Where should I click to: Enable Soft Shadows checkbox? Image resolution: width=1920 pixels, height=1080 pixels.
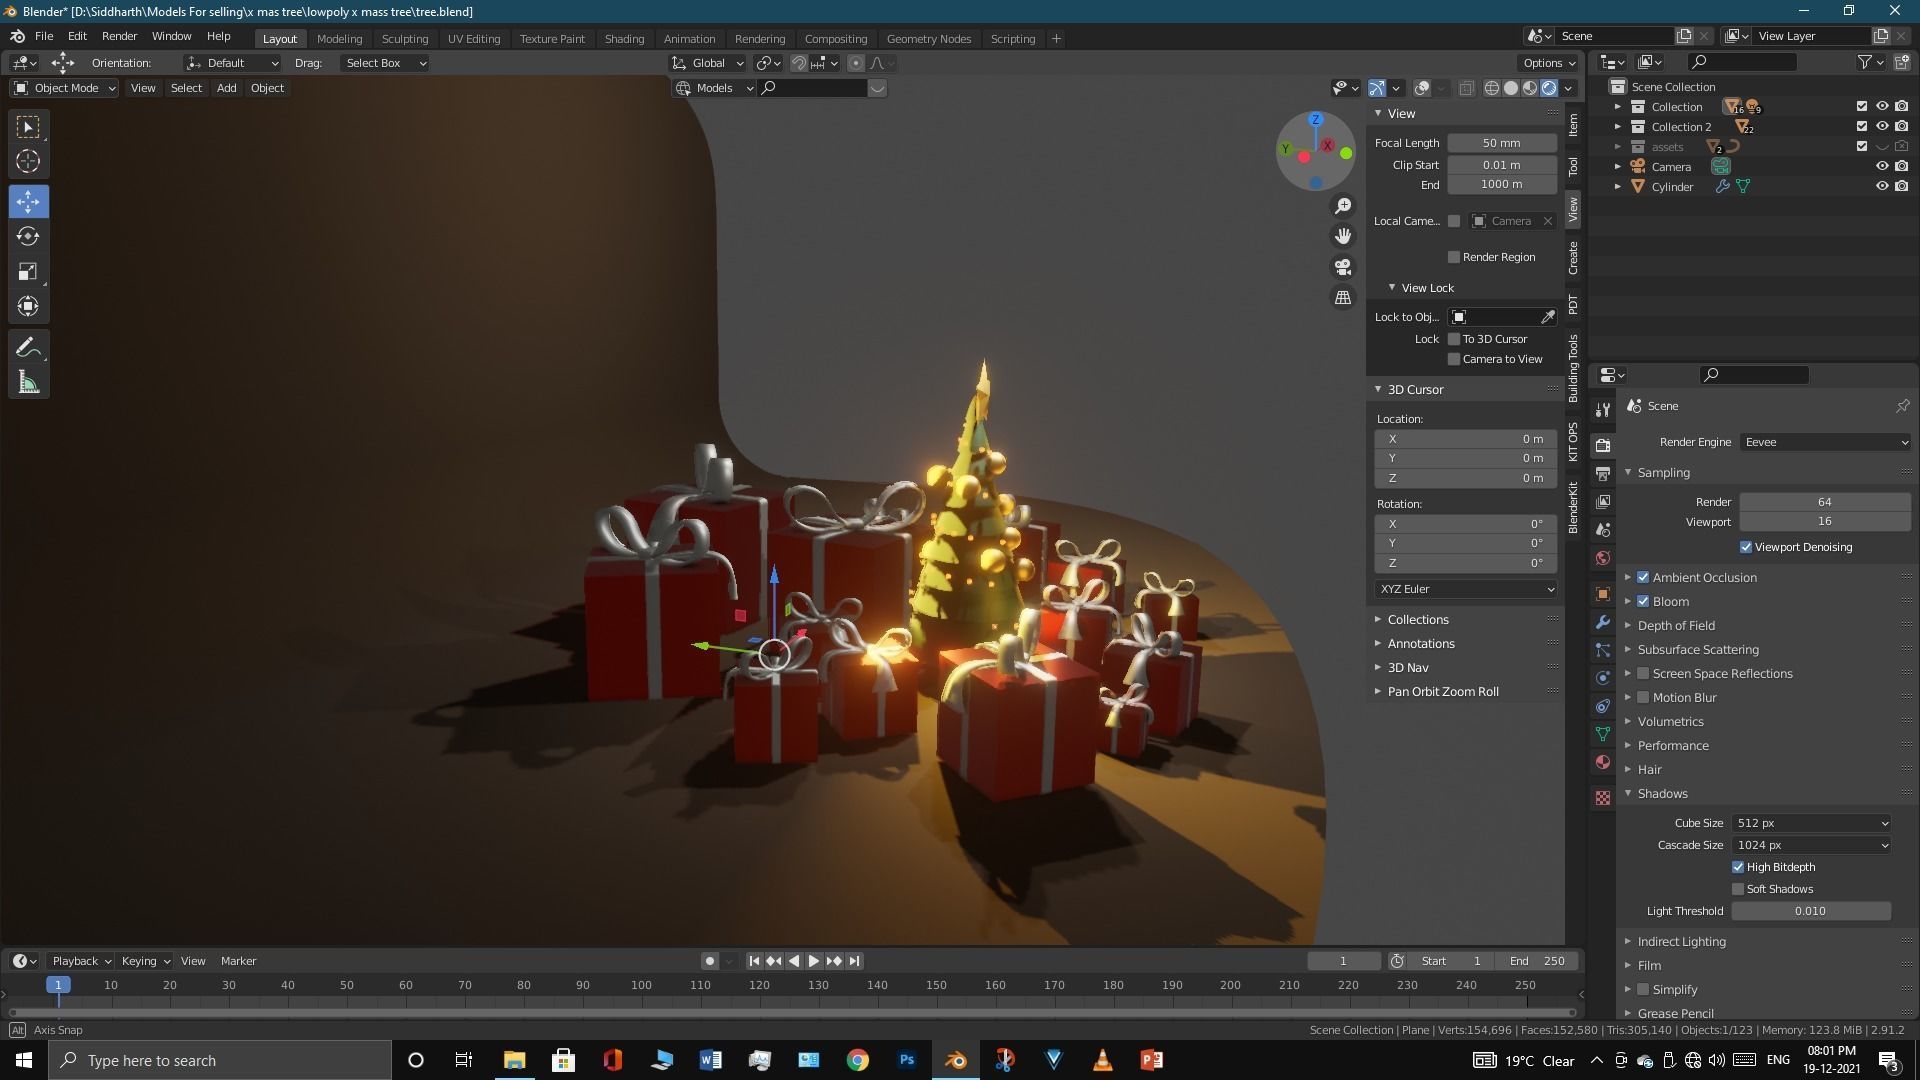coord(1738,889)
